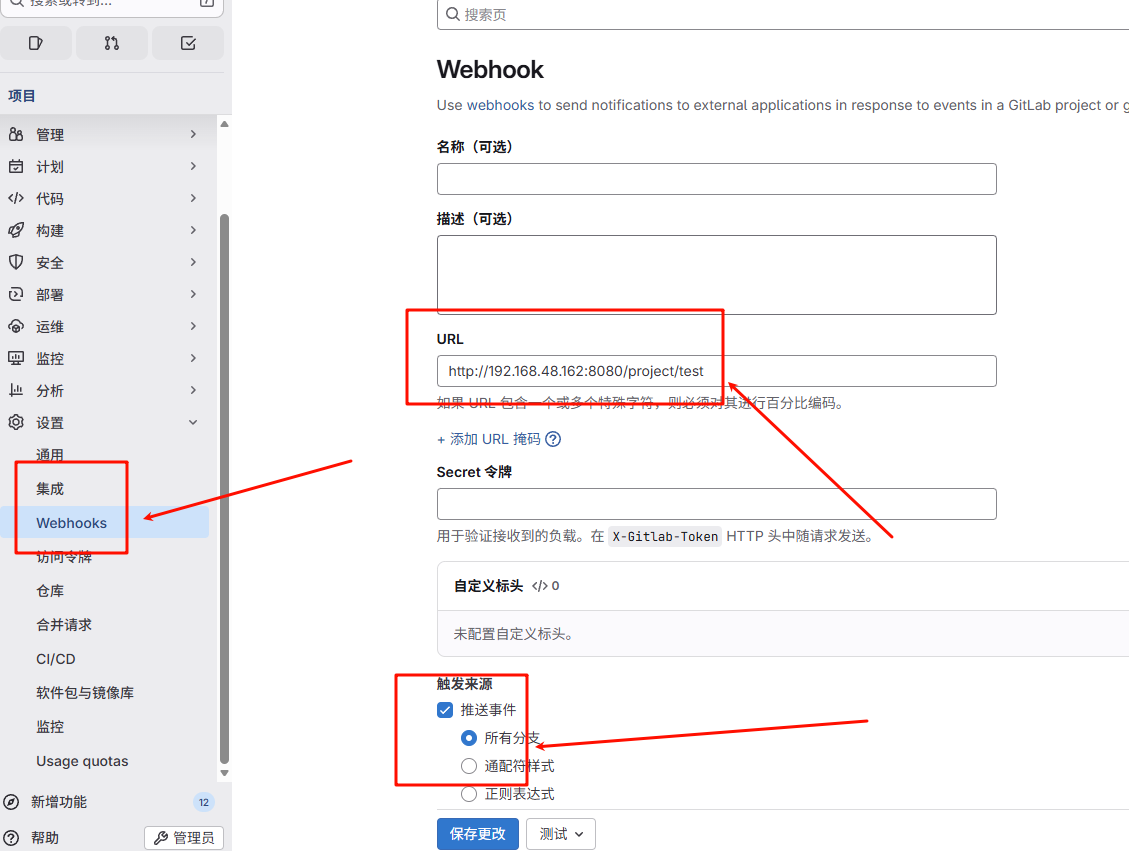Click the 新增功能 badge showing 12
The height and width of the screenshot is (851, 1129).
click(204, 802)
